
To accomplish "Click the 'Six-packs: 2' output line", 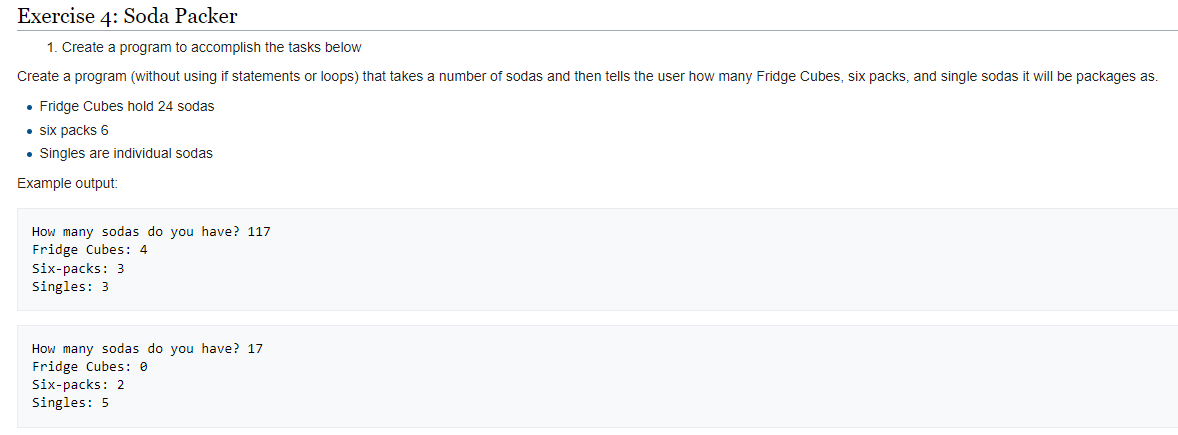I will (x=78, y=385).
